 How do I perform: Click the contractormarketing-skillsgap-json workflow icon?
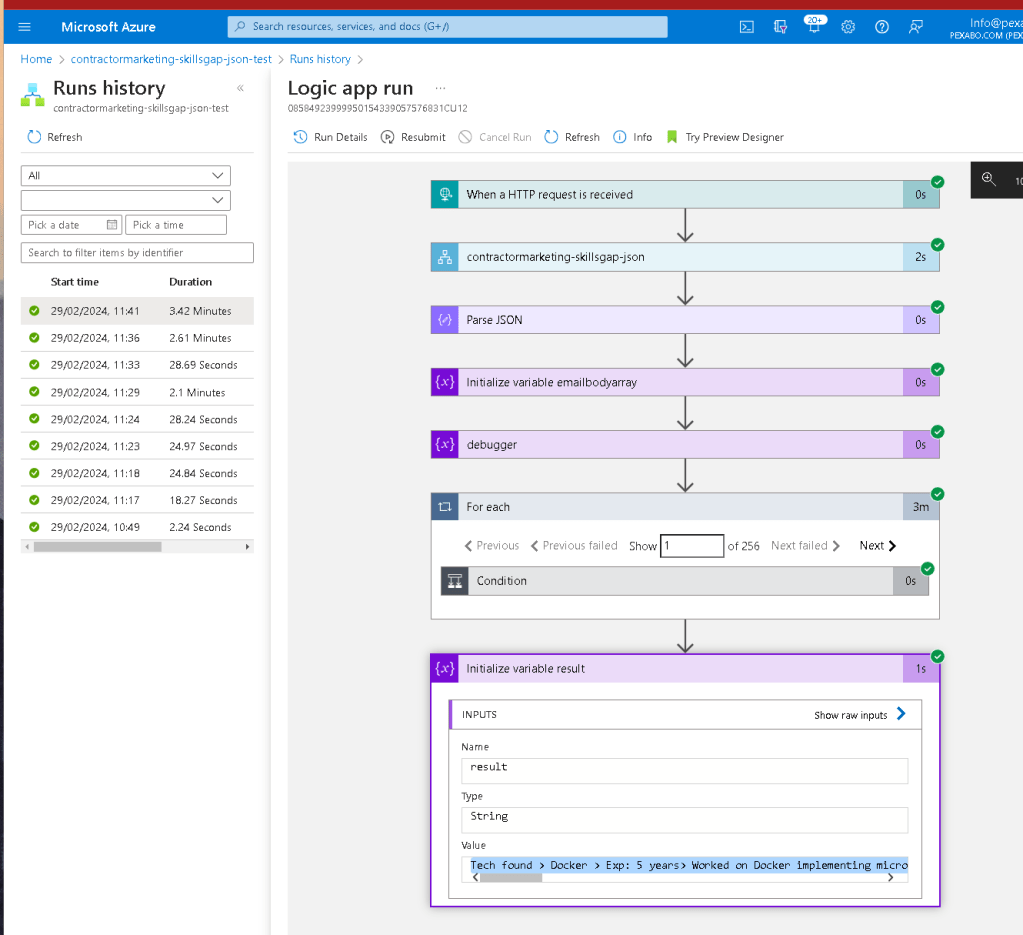tap(445, 257)
